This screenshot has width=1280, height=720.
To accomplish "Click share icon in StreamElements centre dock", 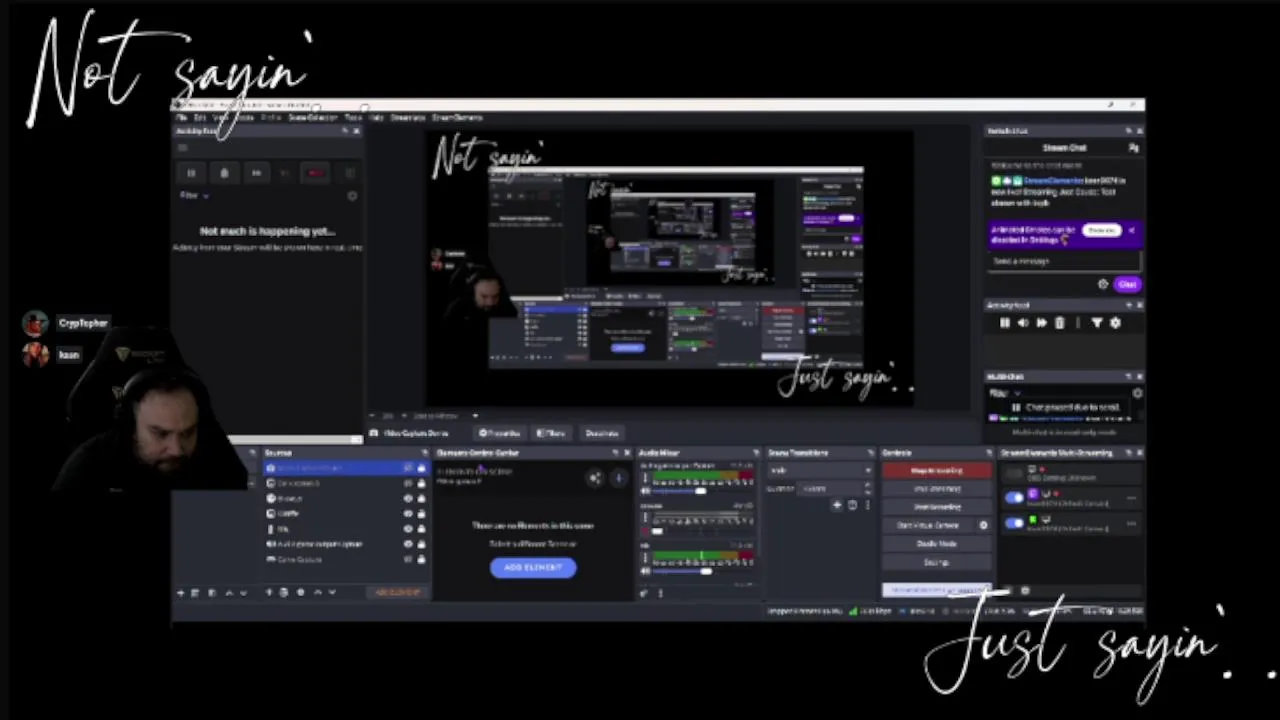I will point(595,479).
